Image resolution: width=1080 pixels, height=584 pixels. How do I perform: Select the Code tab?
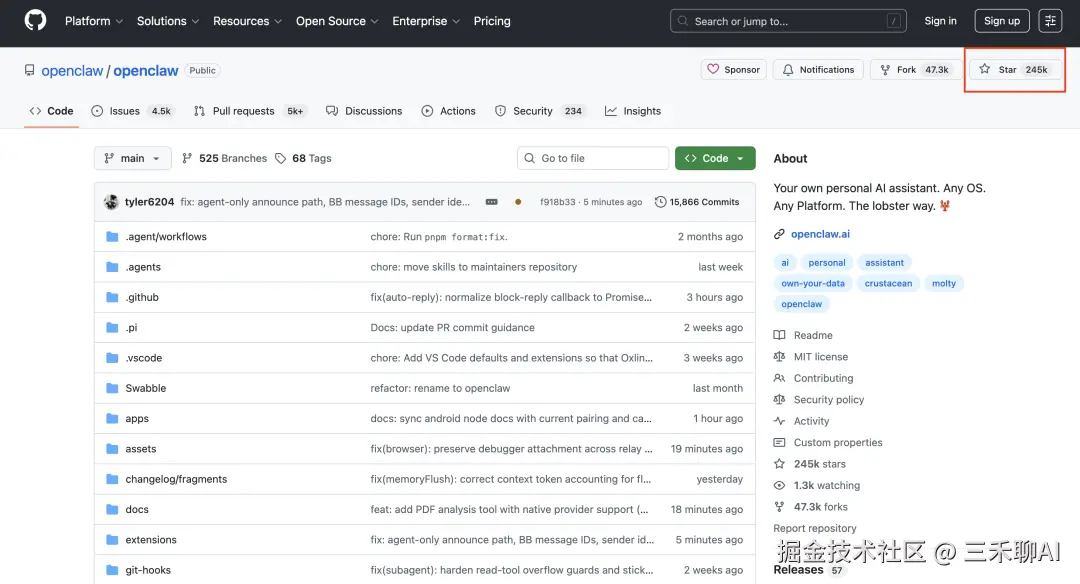click(52, 111)
